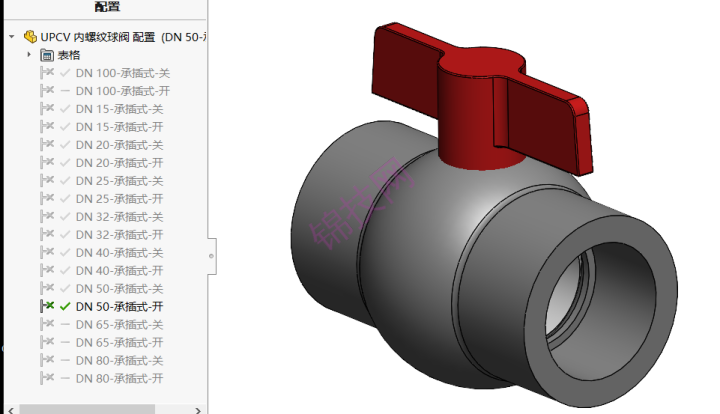Click the panel collapse handle on the splitter
The image size is (720, 414).
click(x=212, y=256)
